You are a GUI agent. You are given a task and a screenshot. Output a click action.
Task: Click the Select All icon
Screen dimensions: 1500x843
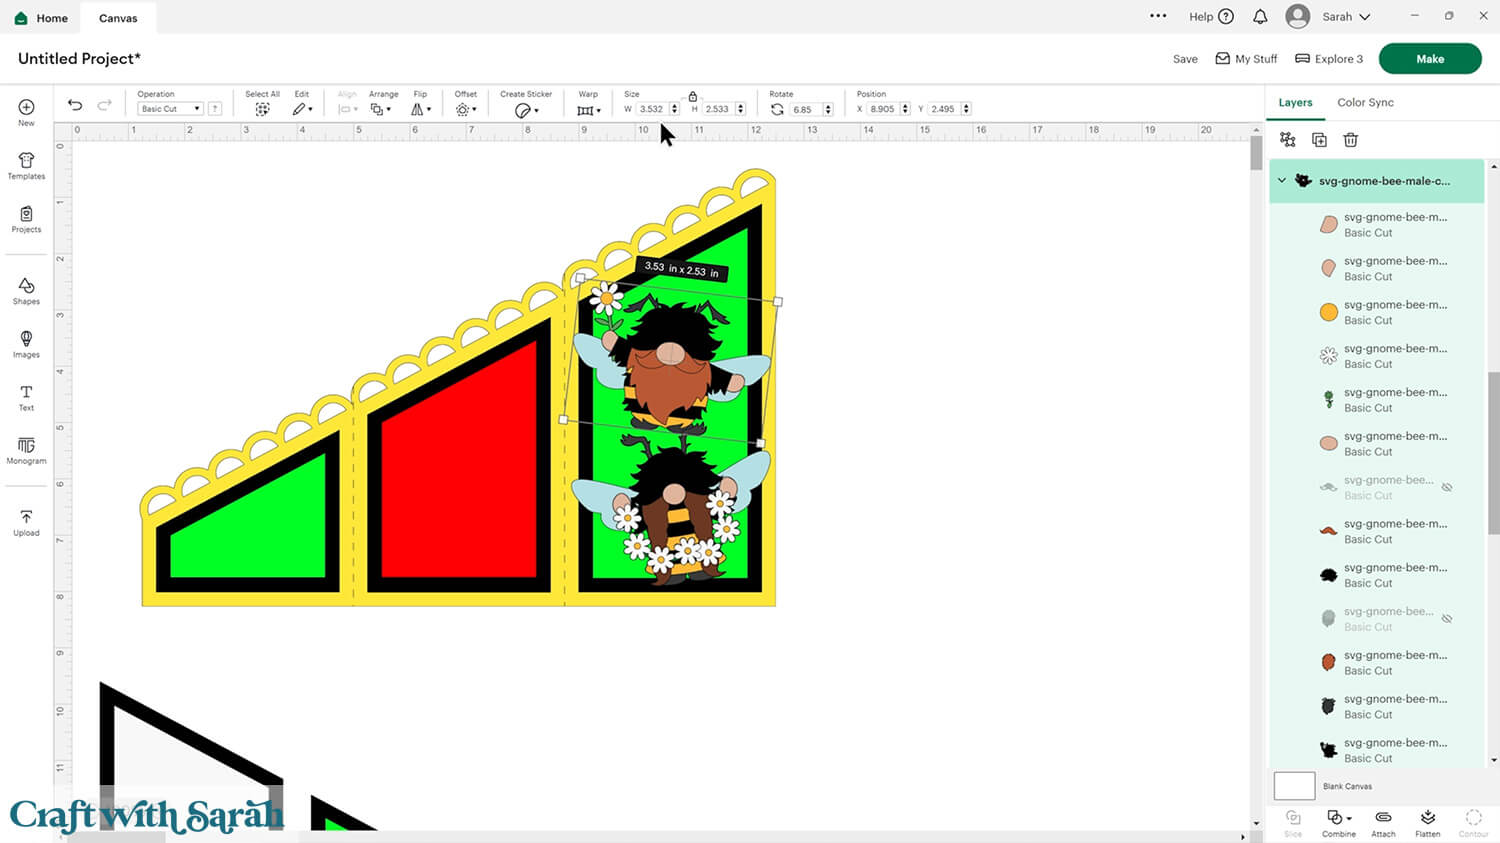pos(262,109)
